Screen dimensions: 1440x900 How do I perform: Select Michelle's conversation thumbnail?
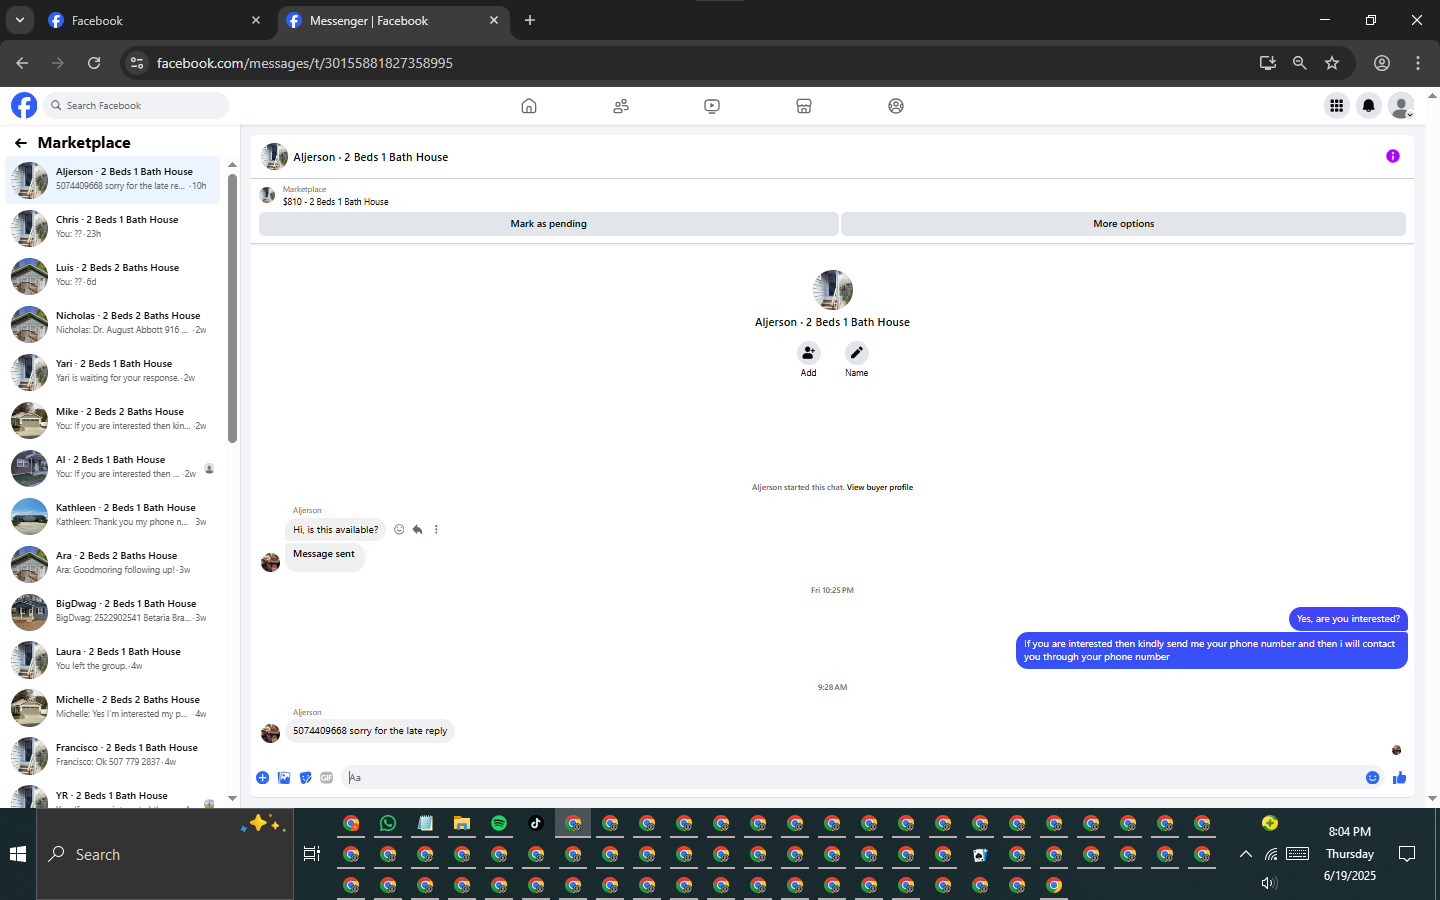coord(29,708)
